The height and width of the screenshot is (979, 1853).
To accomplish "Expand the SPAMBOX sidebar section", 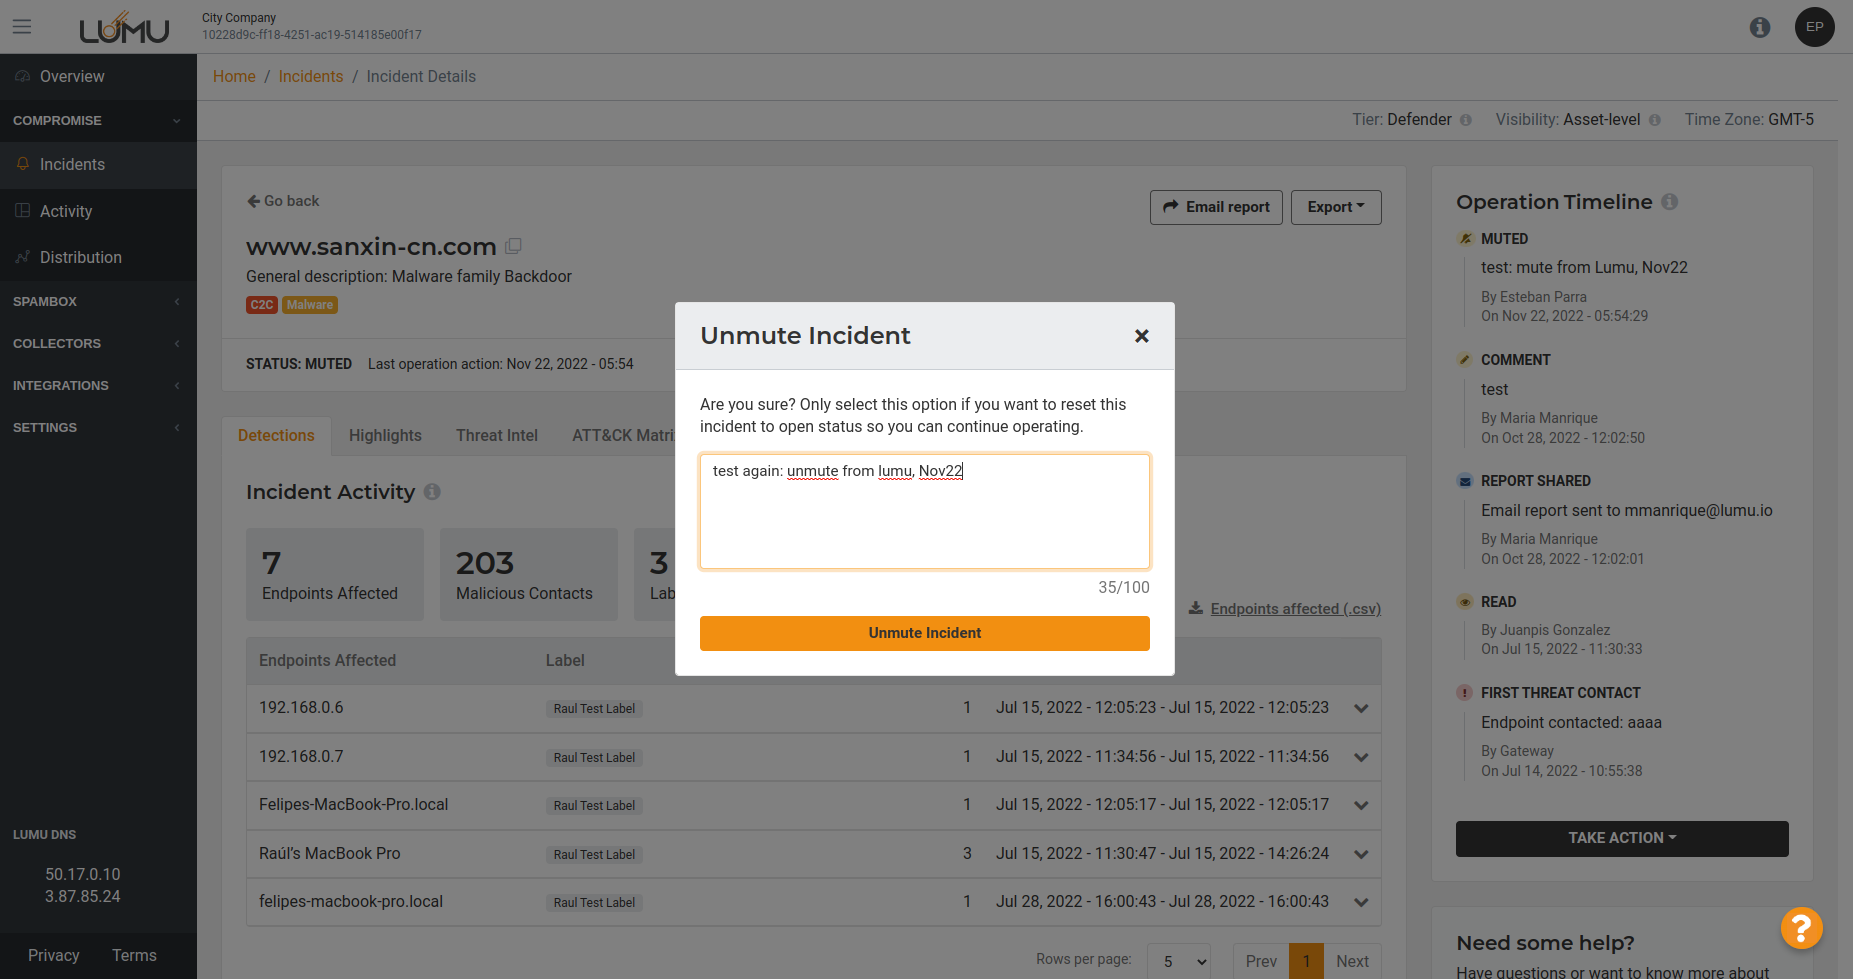I will 97,301.
